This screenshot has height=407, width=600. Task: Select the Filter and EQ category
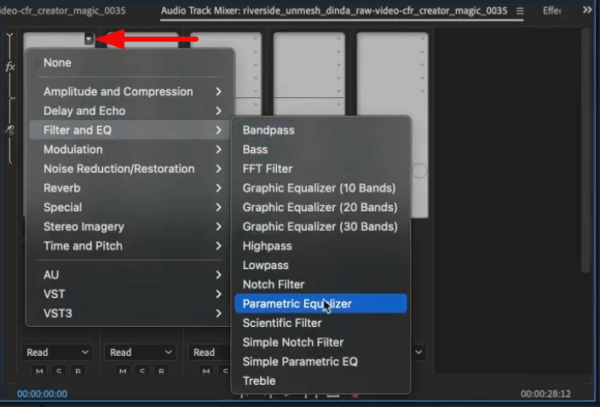click(130, 130)
